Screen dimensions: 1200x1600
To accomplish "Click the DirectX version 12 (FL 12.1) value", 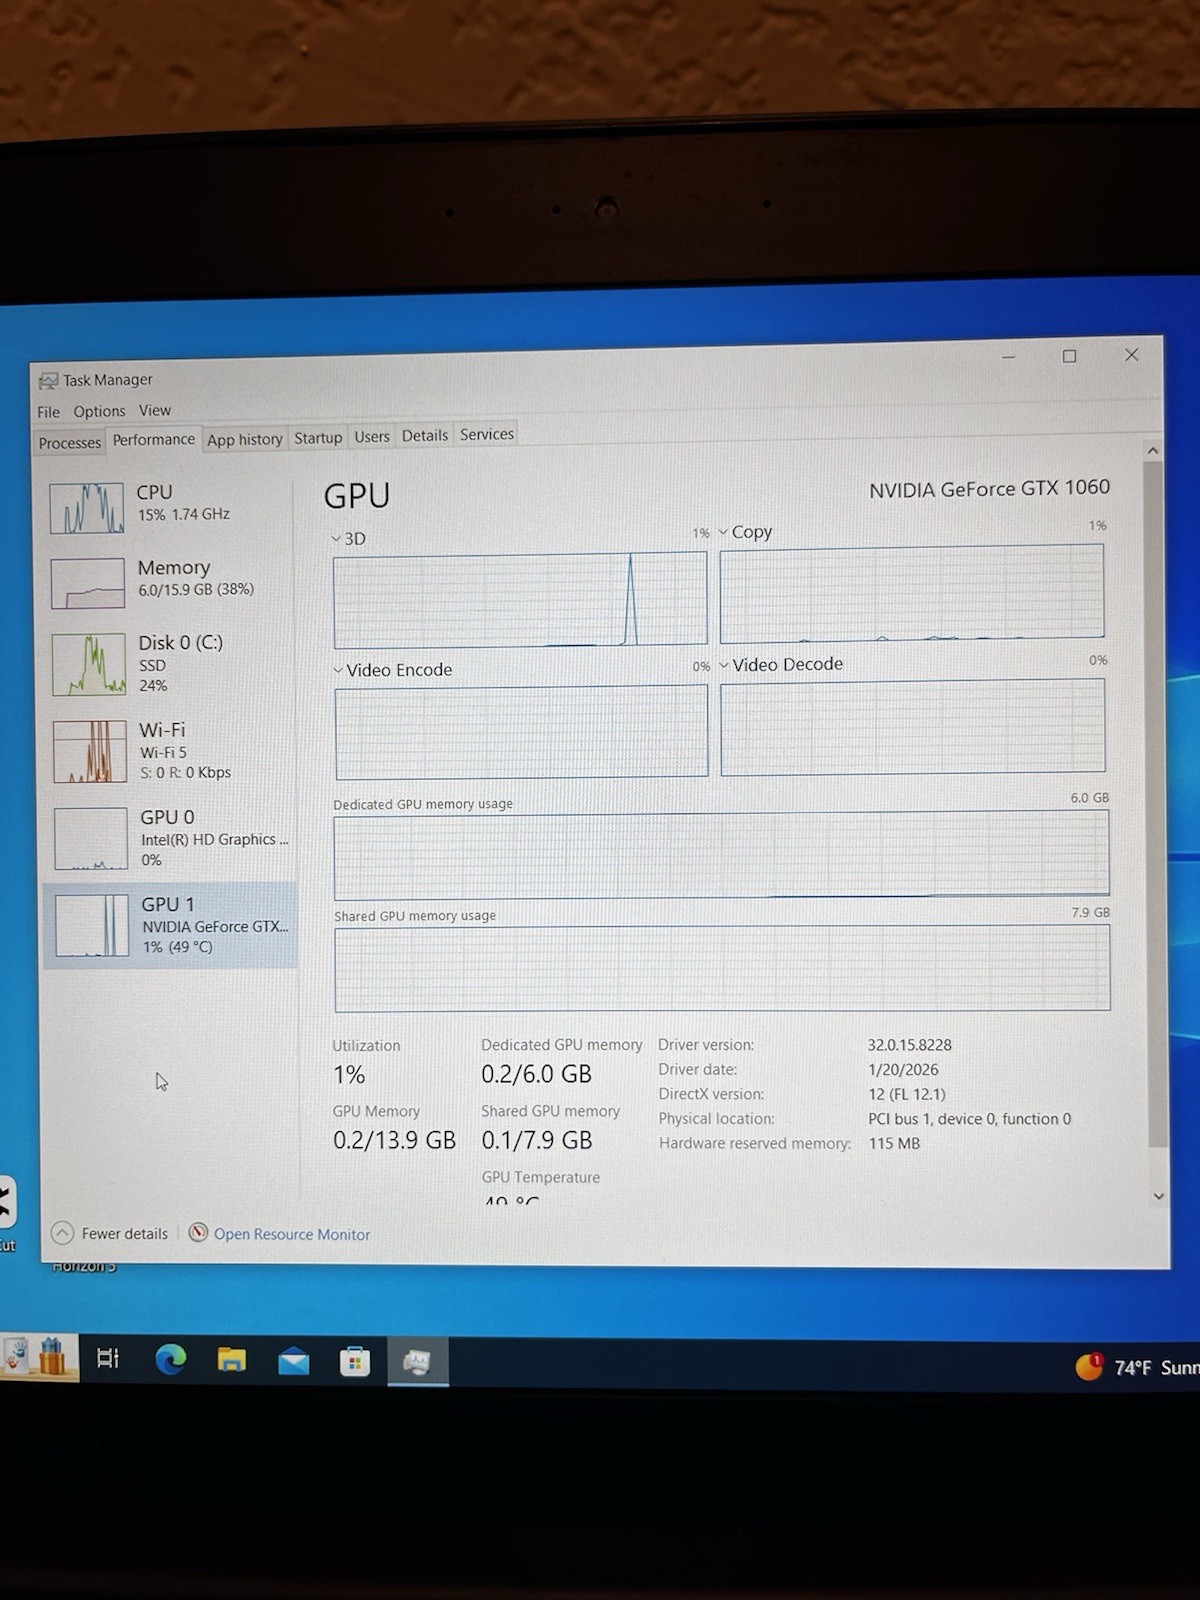I will click(906, 1094).
